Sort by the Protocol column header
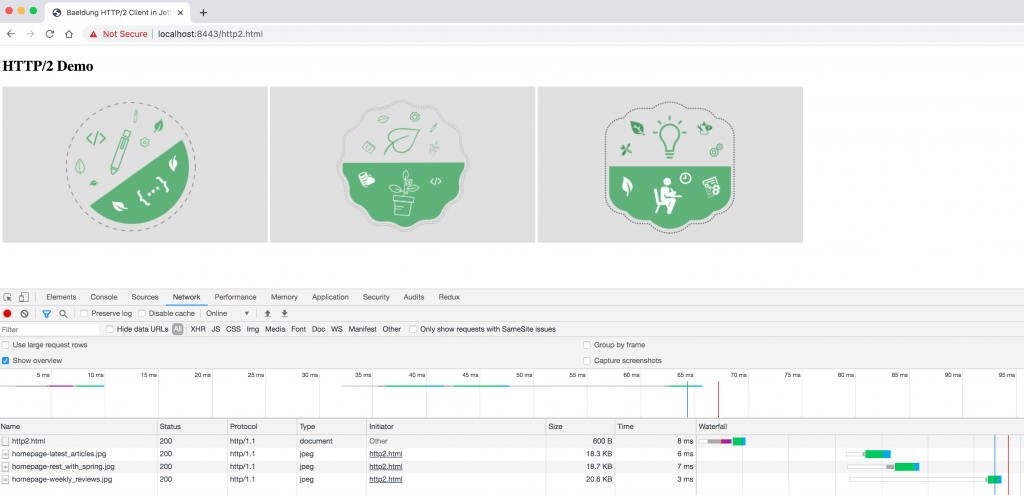Image resolution: width=1024 pixels, height=495 pixels. [262, 426]
